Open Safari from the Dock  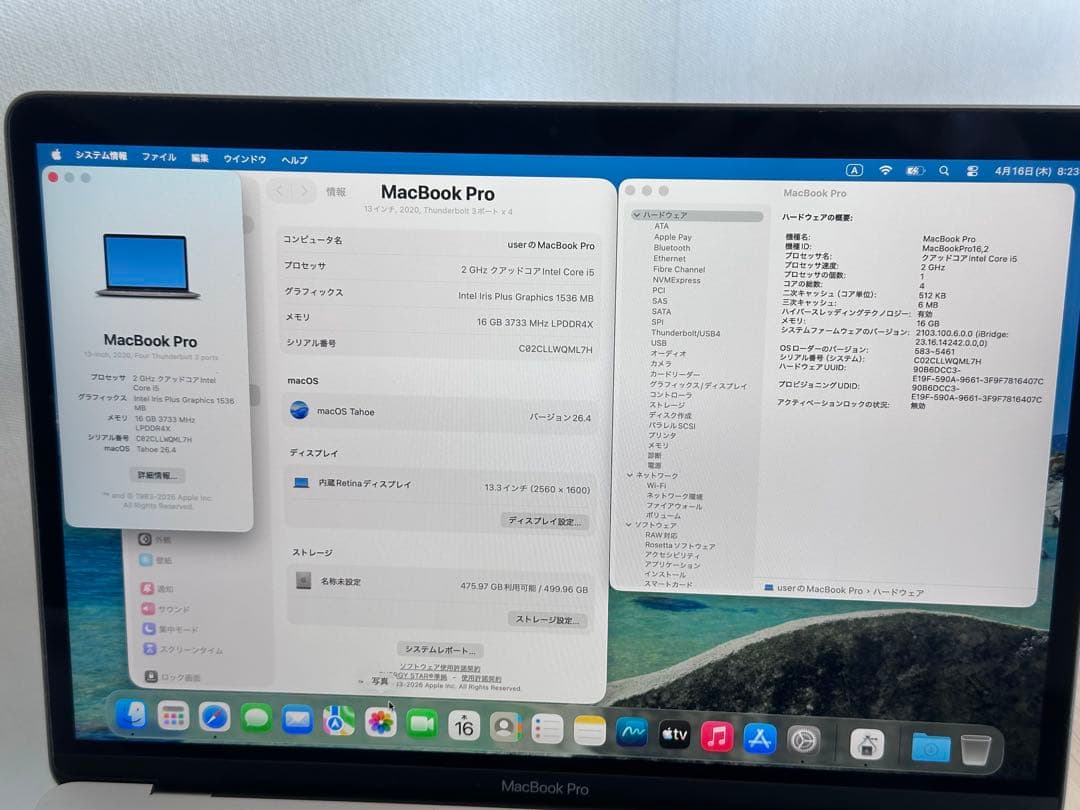point(215,718)
